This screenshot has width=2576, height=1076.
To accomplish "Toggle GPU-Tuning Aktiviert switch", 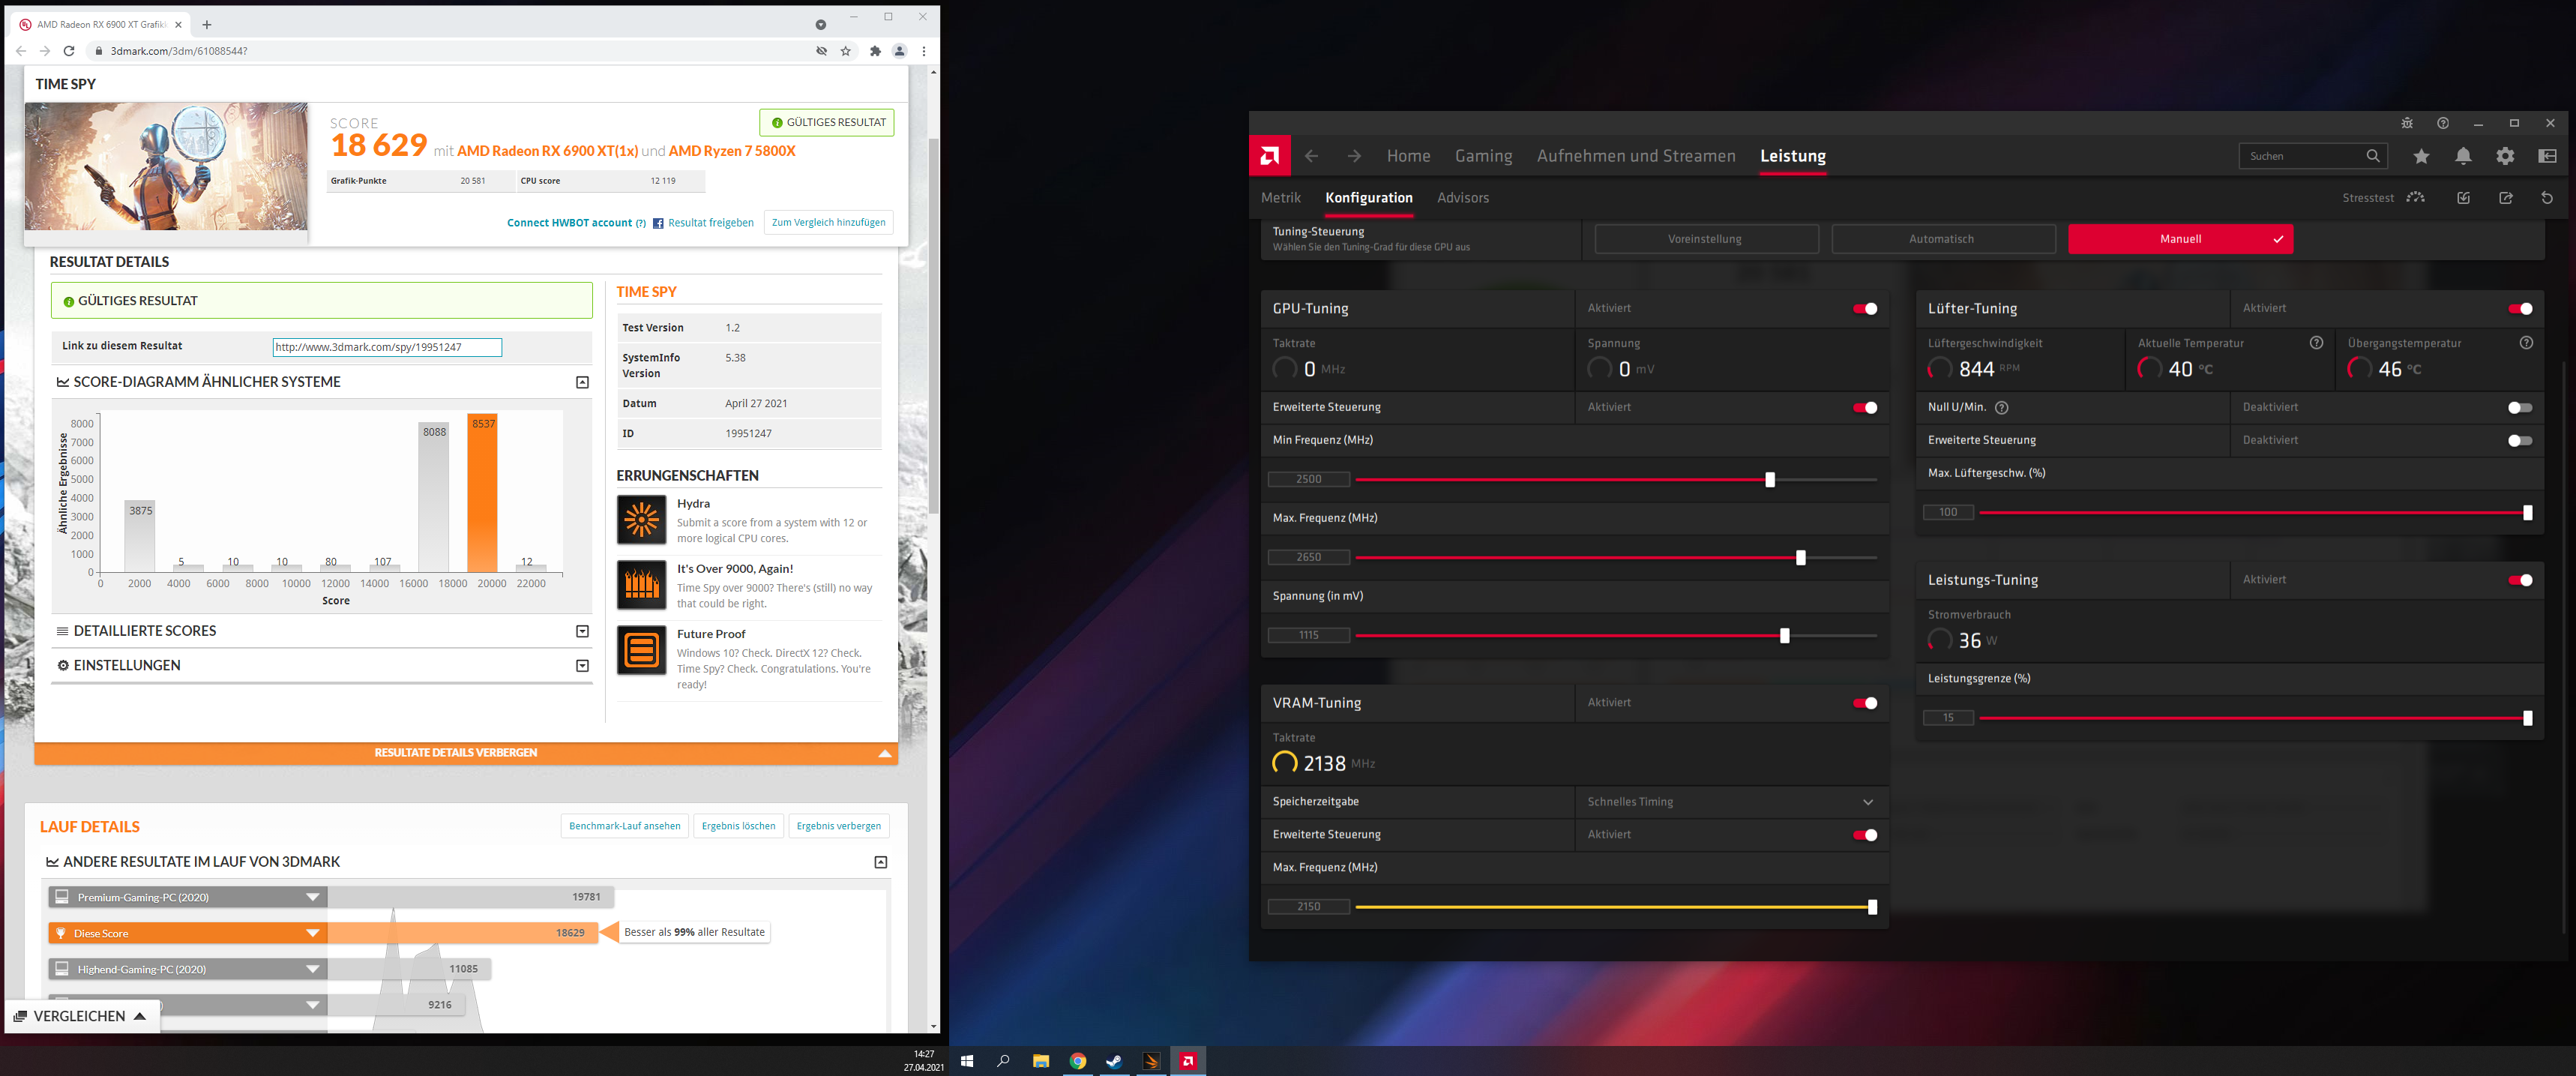I will pyautogui.click(x=1864, y=309).
